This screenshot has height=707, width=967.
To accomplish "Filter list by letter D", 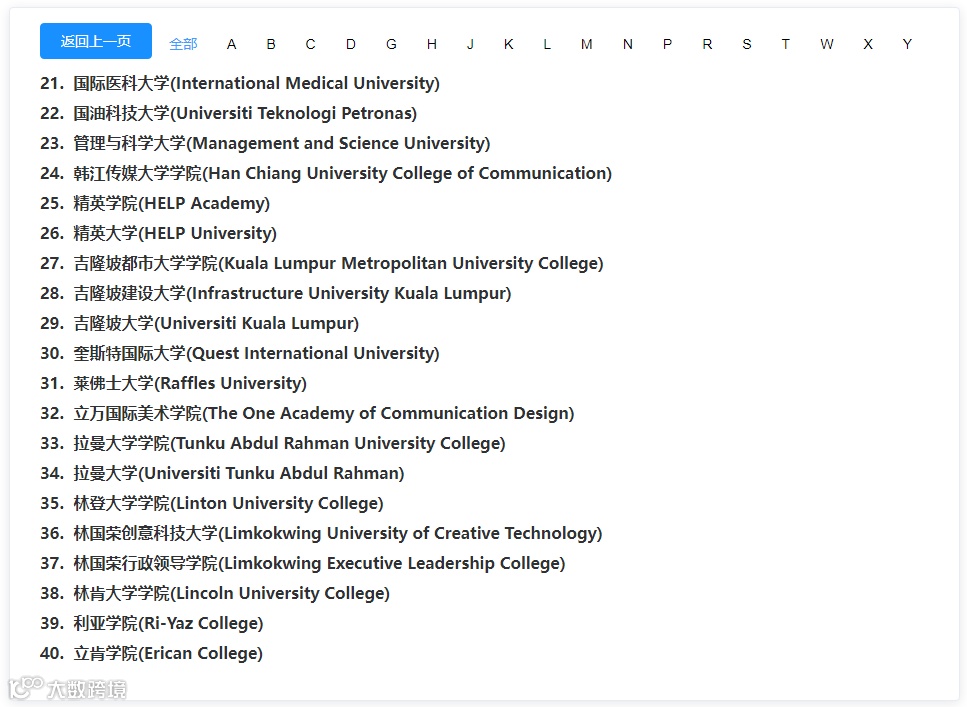I will [350, 44].
